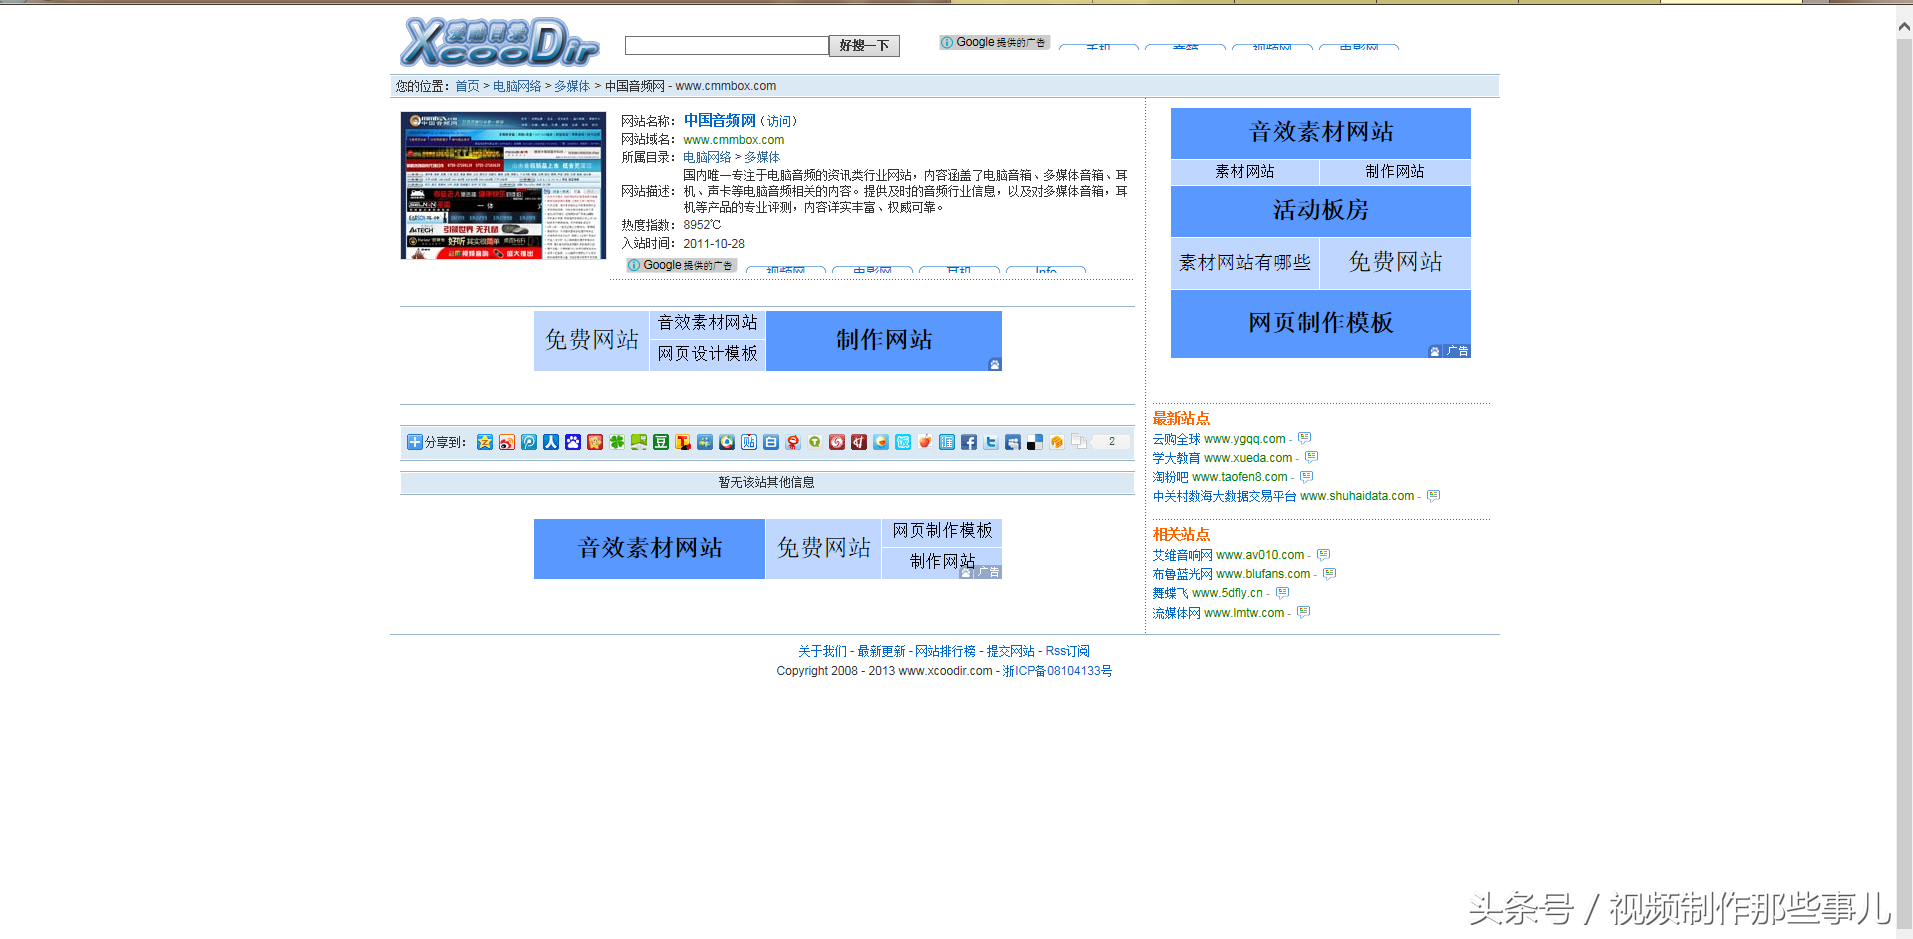Click the 好搜一下 search button
Viewport: 1913px width, 939px height.
tap(864, 46)
